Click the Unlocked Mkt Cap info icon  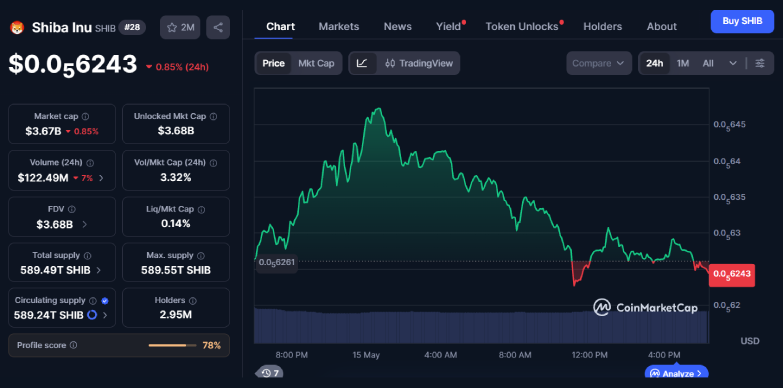pyautogui.click(x=213, y=116)
